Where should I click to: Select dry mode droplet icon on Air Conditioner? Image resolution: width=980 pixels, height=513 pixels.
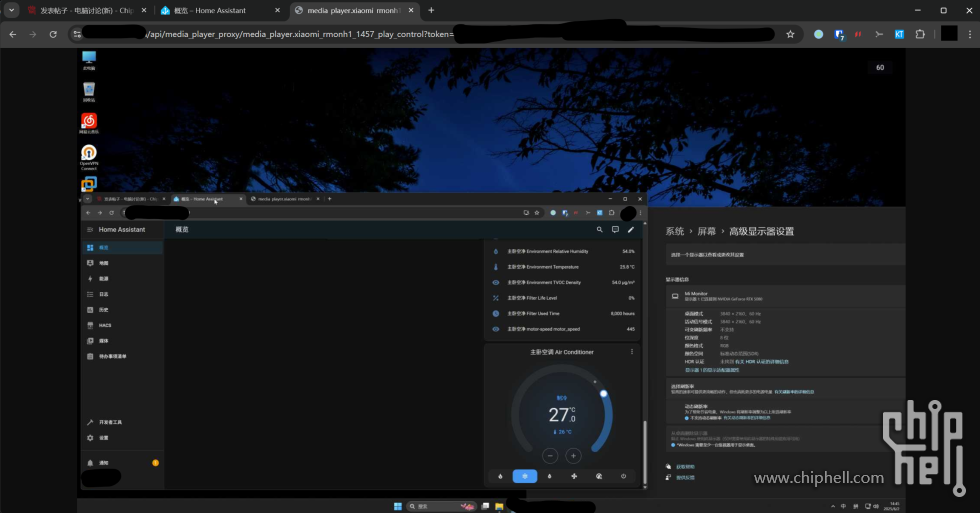pos(549,476)
